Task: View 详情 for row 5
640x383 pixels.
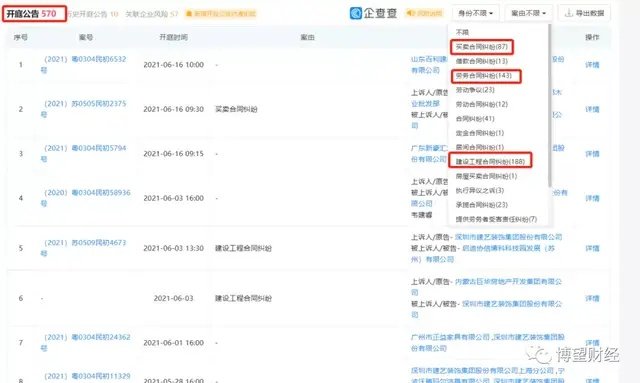Action: 592,248
